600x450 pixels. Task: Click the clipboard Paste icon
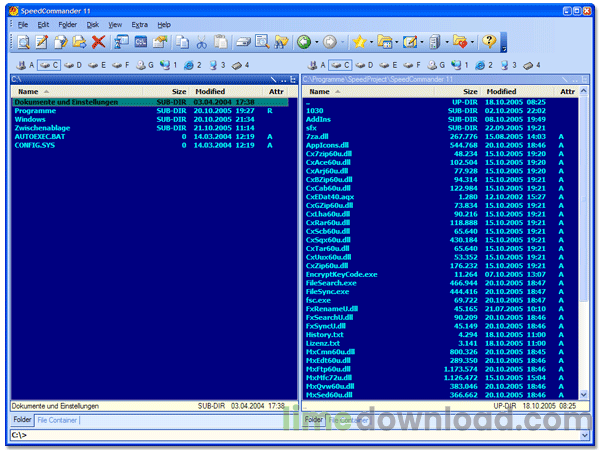(221, 42)
